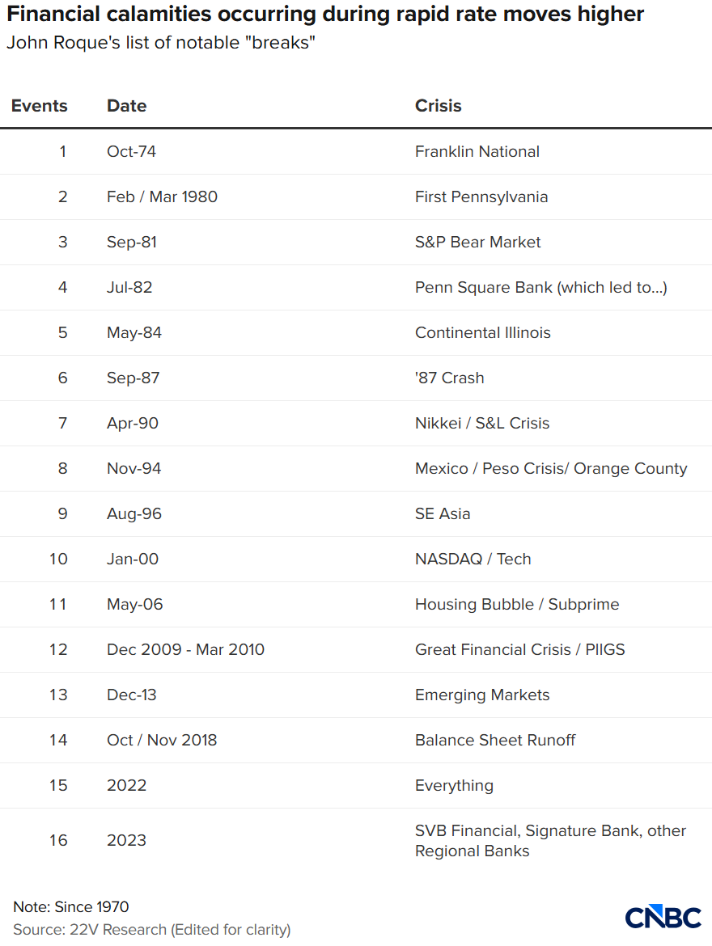
Task: Select the S&P Bear Market entry
Action: point(478,242)
